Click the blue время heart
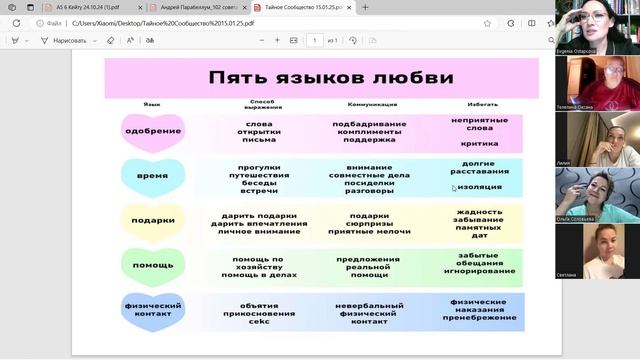This screenshot has width=640, height=360. pos(153,178)
